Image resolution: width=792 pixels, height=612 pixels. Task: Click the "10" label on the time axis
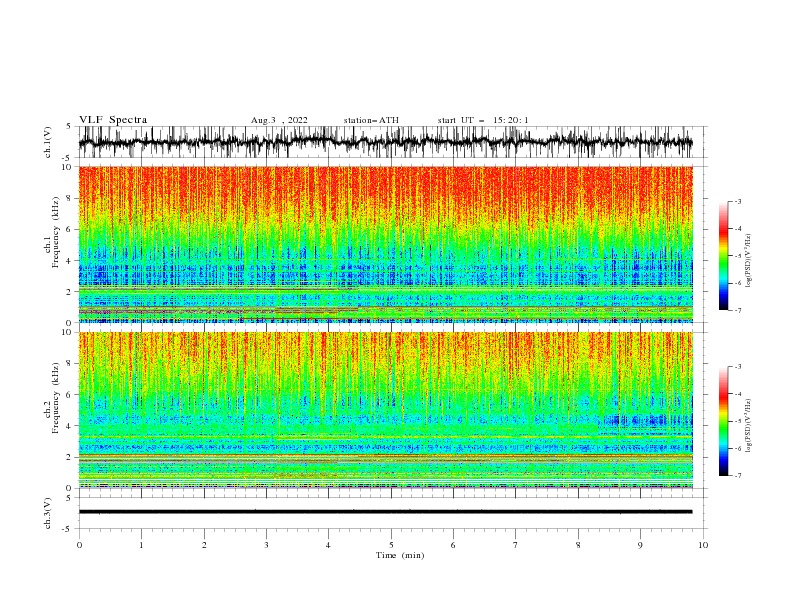pyautogui.click(x=703, y=545)
